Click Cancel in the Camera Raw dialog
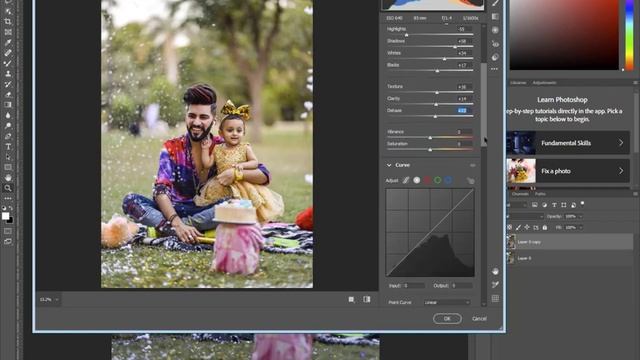This screenshot has width=640, height=360. pos(479,318)
